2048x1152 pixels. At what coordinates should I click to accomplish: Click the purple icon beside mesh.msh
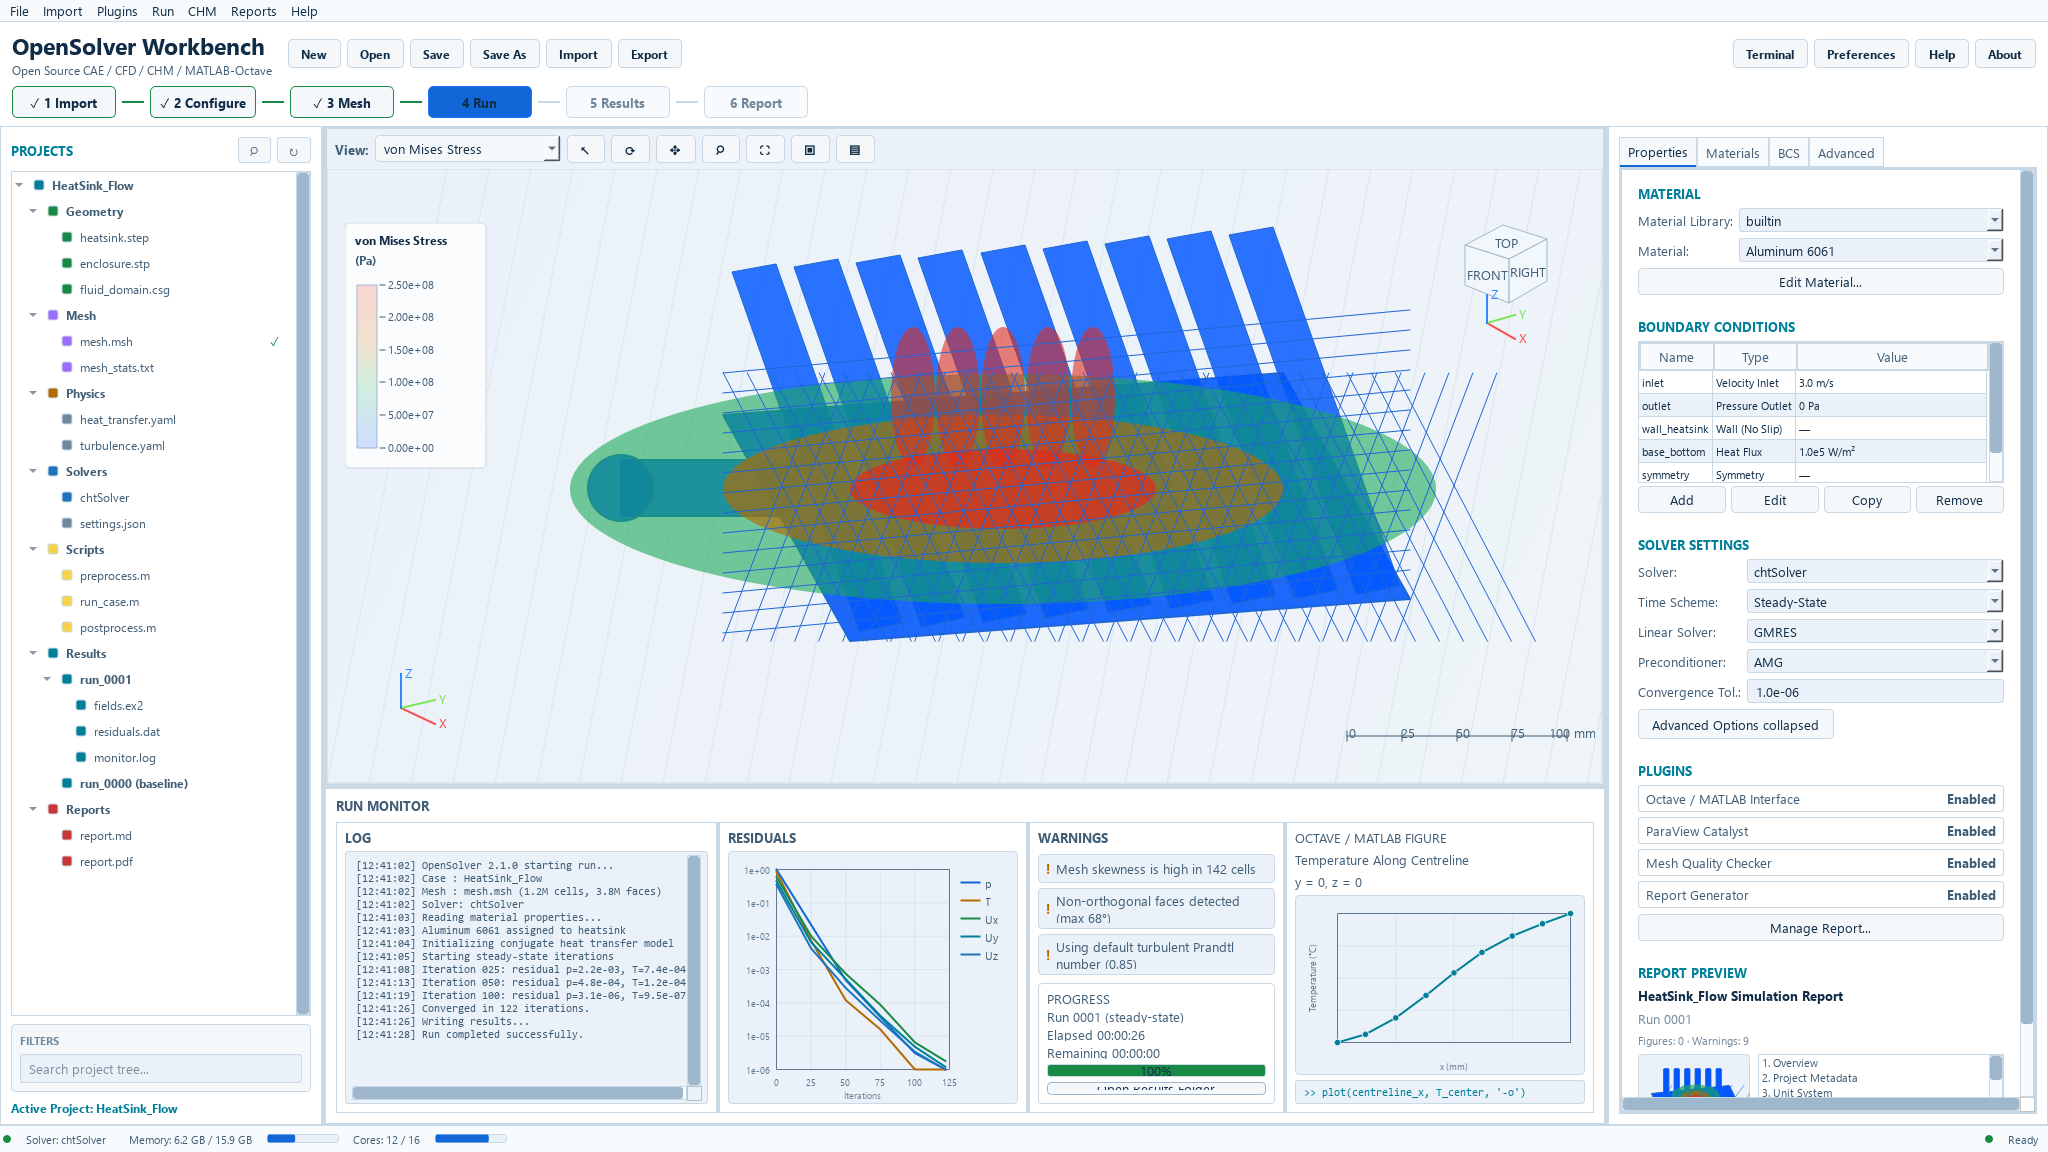click(67, 342)
